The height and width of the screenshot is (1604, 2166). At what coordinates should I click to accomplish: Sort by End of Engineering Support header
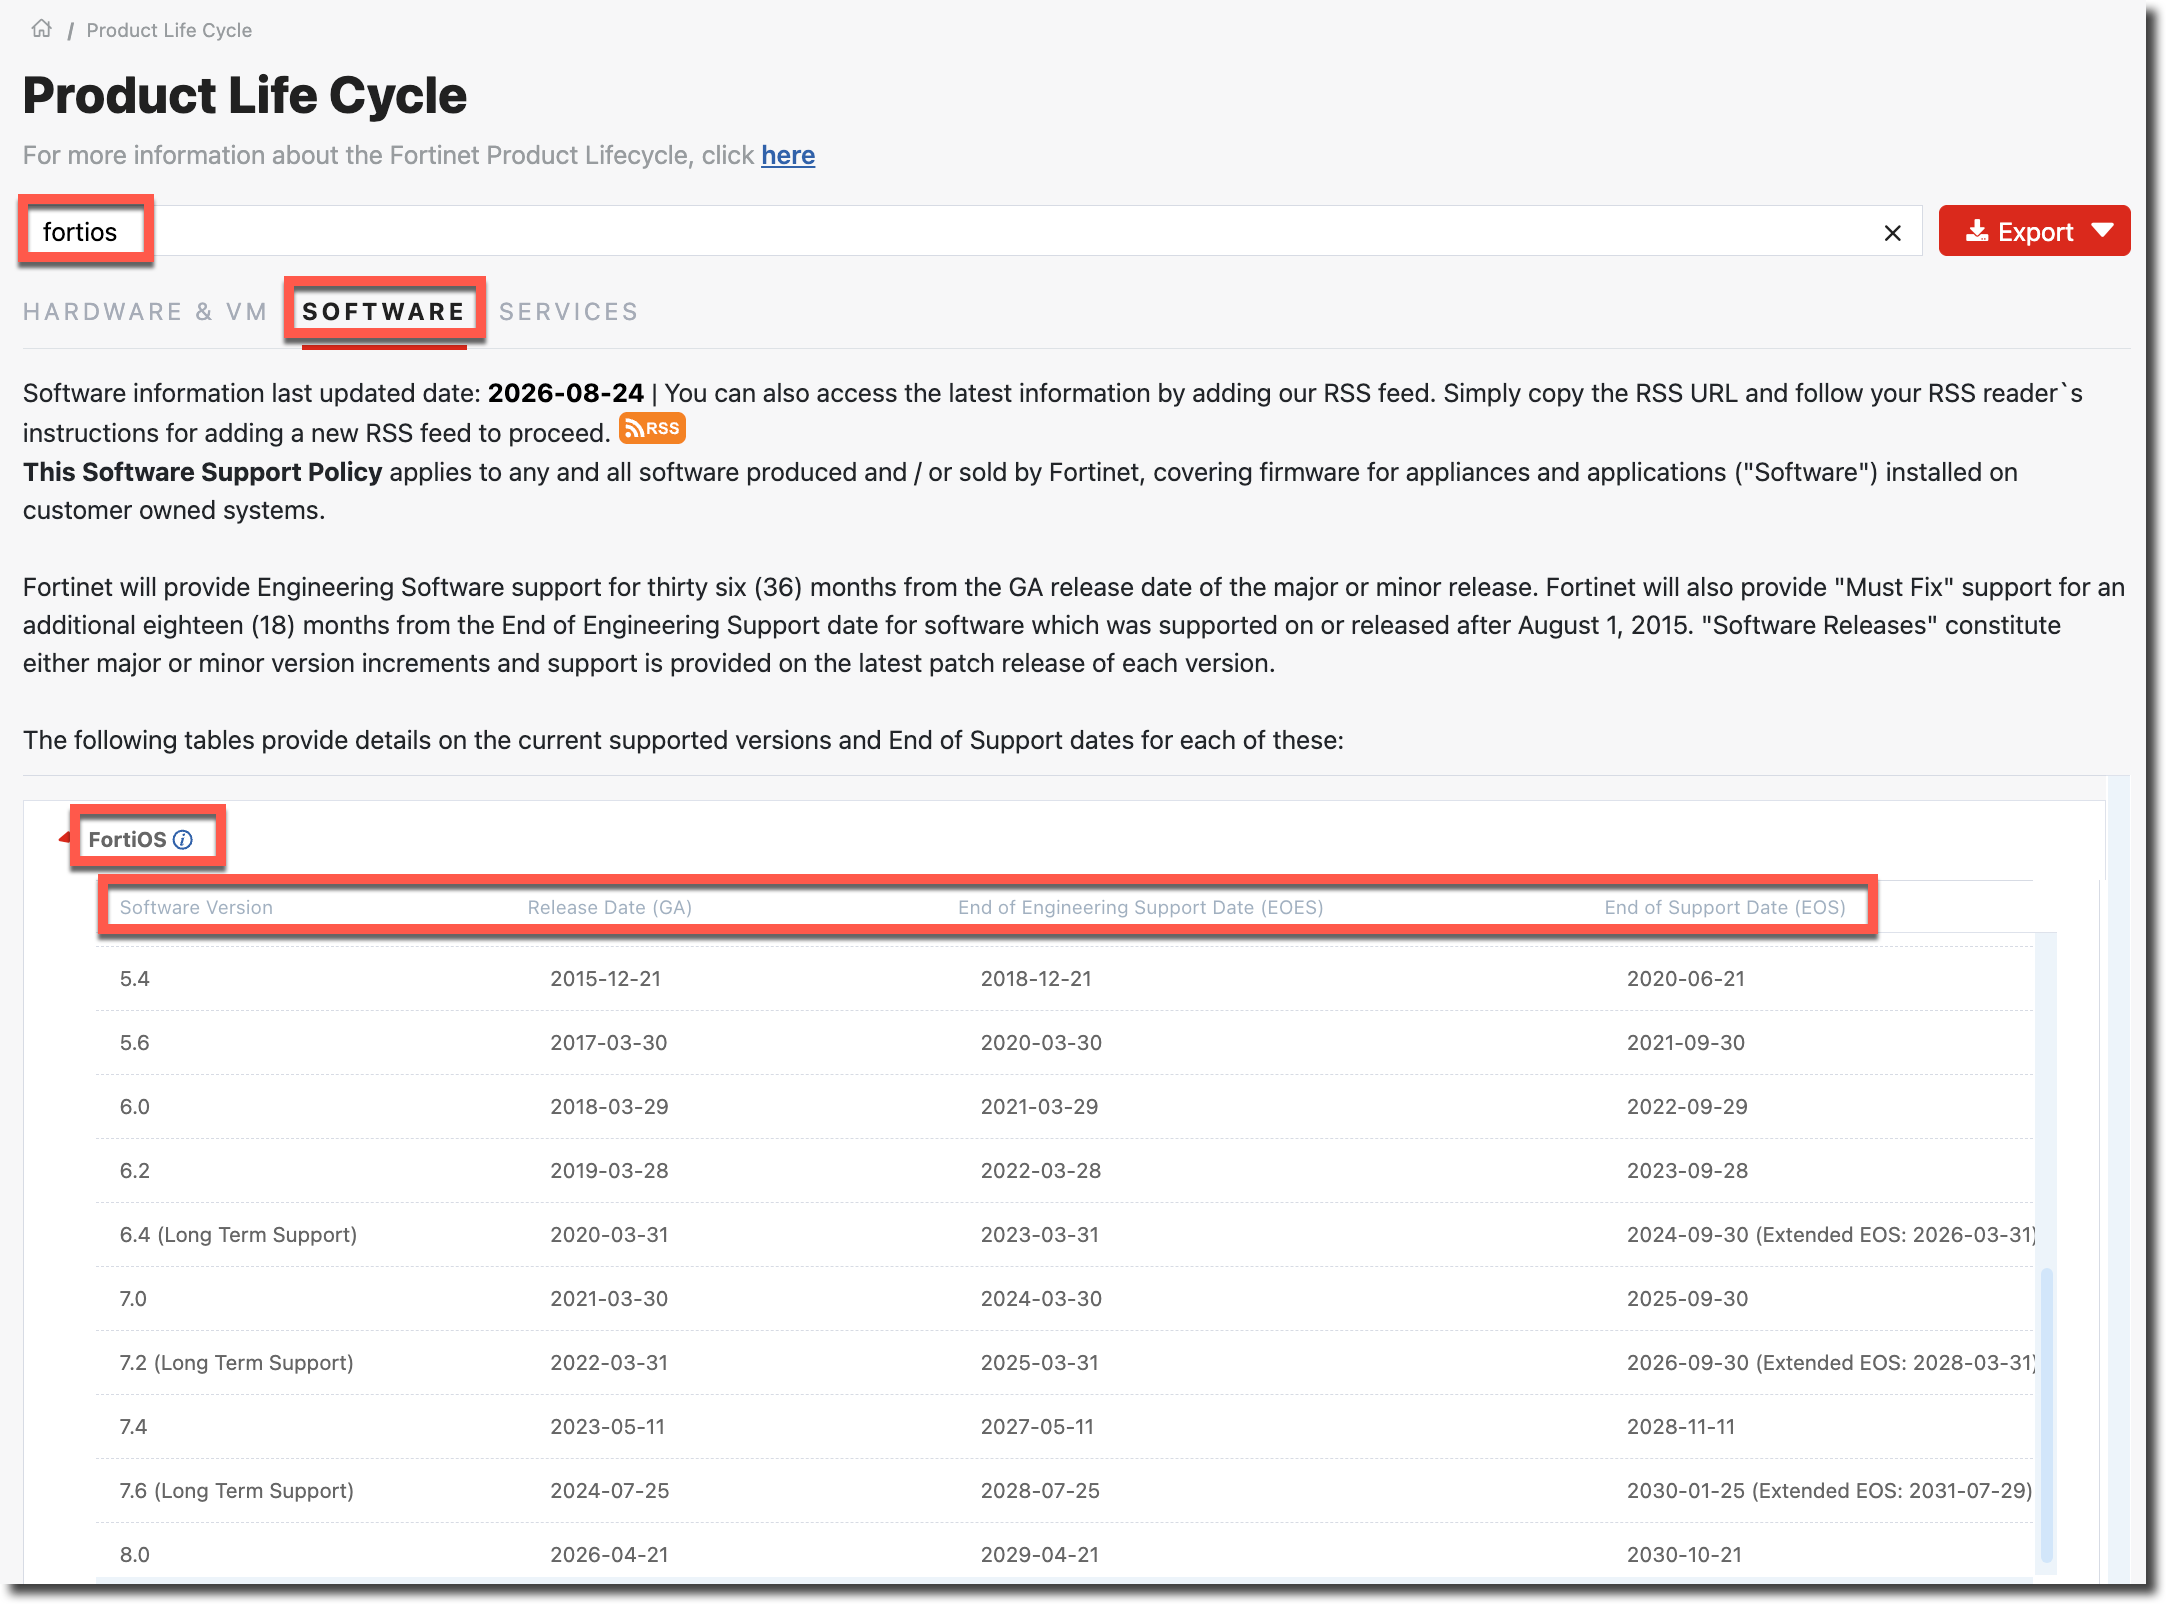tap(1141, 907)
